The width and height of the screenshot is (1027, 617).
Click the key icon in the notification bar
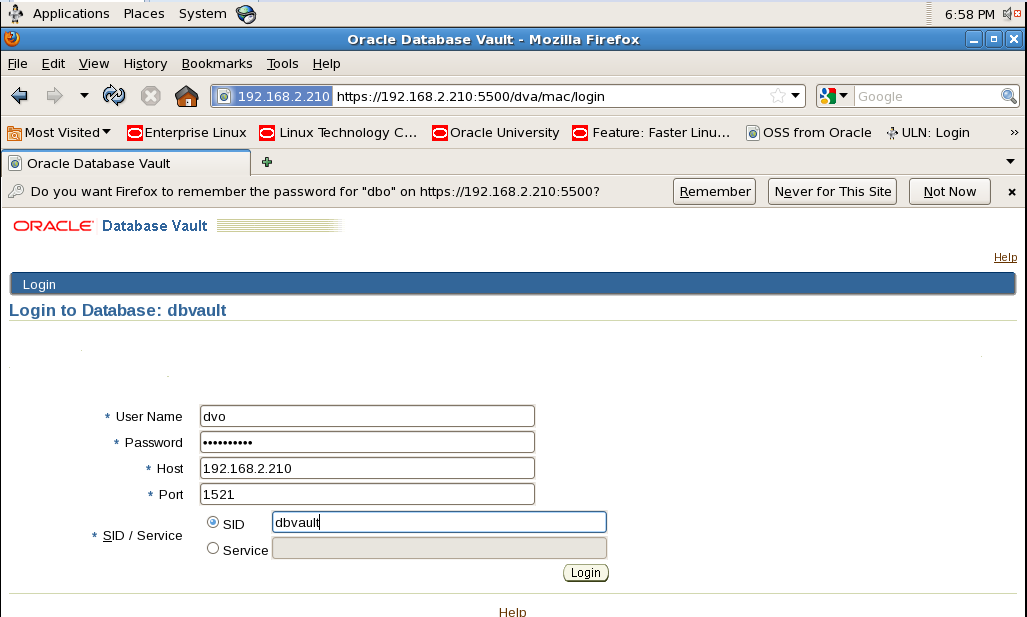point(16,191)
